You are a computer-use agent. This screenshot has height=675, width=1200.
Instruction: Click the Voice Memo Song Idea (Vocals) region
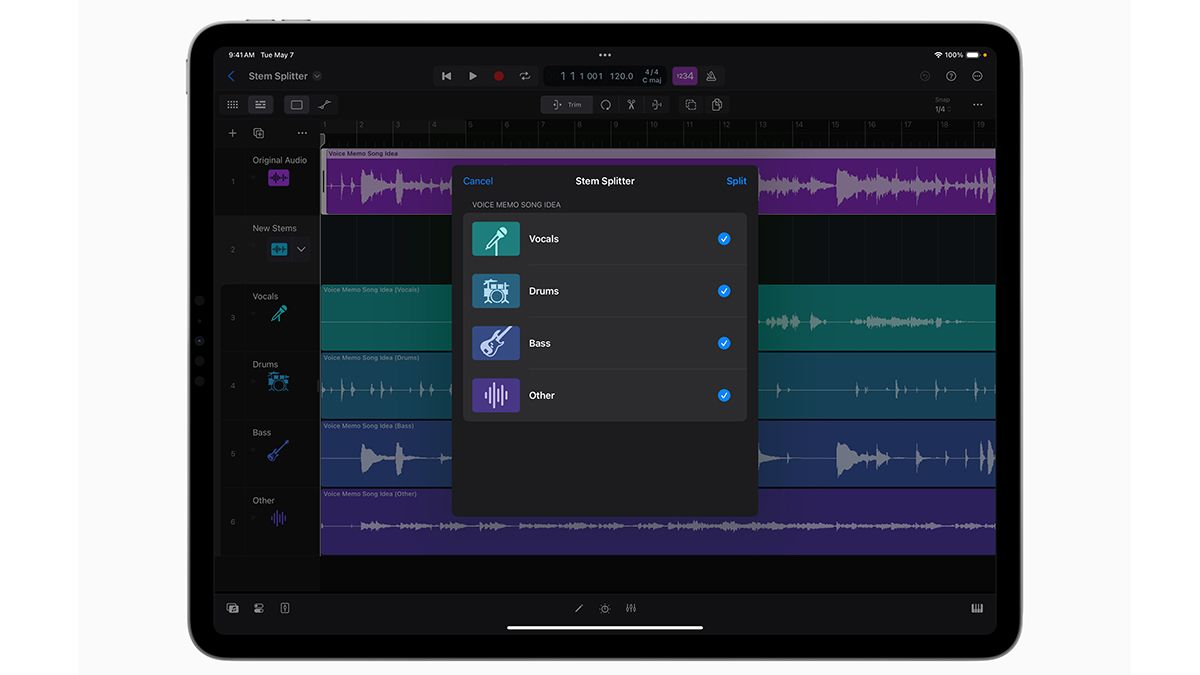386,318
